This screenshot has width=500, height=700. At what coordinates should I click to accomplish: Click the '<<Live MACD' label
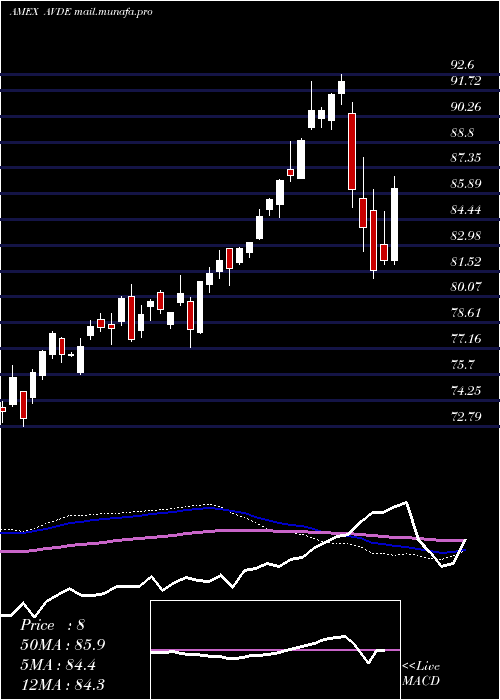coord(421,674)
